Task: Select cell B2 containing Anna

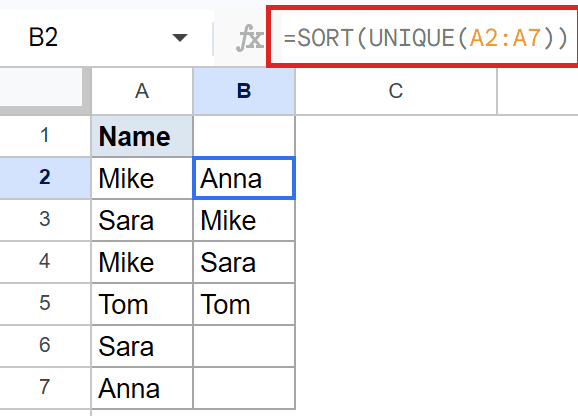Action: [244, 178]
